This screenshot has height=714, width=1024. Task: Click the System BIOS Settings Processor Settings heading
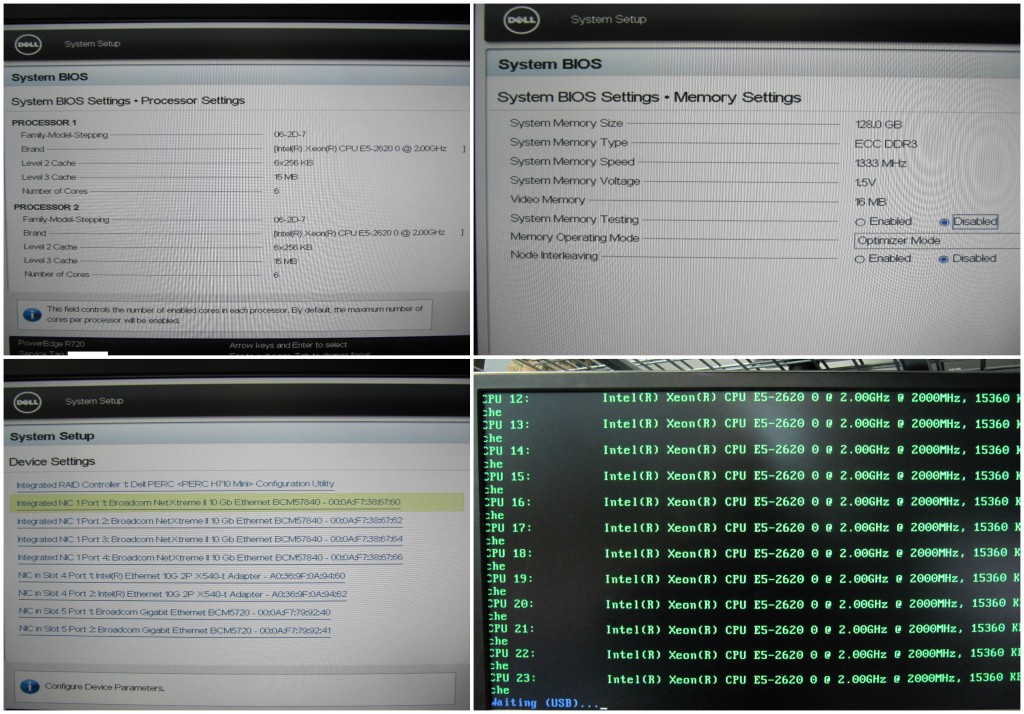point(128,101)
